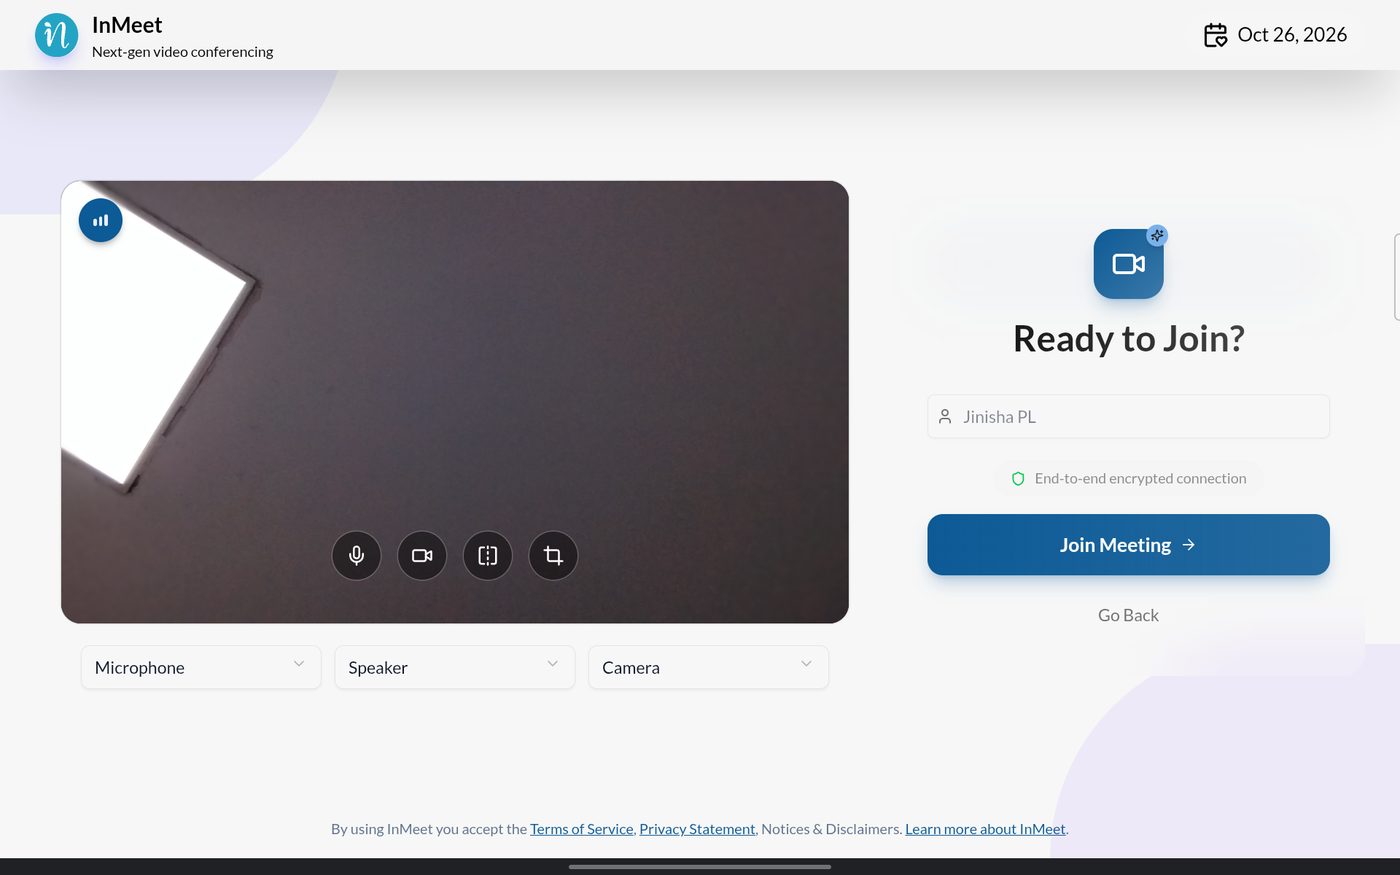1400x875 pixels.
Task: Click the Oct 26, 2026 date text
Action: coord(1292,35)
